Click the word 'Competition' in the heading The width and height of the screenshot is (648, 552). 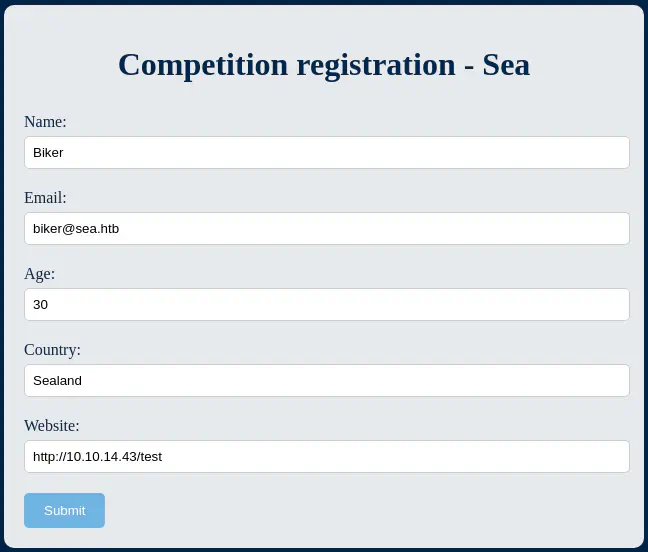[202, 65]
